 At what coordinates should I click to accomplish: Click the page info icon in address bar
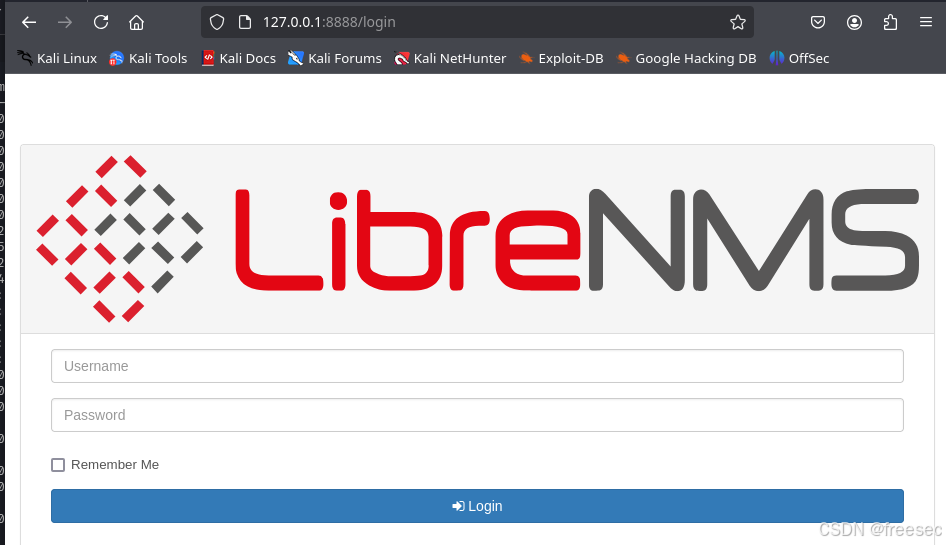(244, 22)
